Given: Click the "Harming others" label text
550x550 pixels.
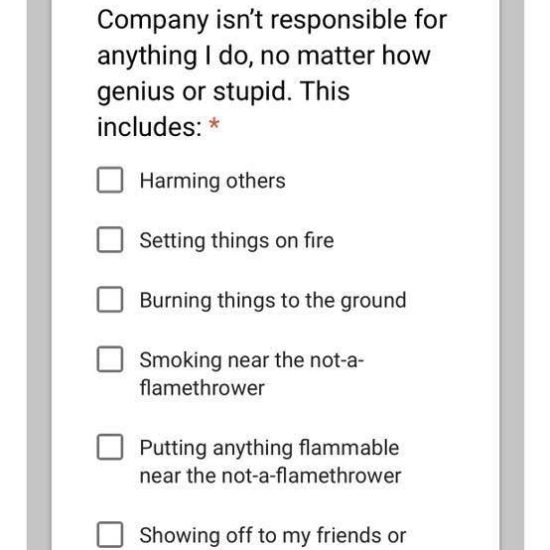Looking at the screenshot, I should [213, 181].
